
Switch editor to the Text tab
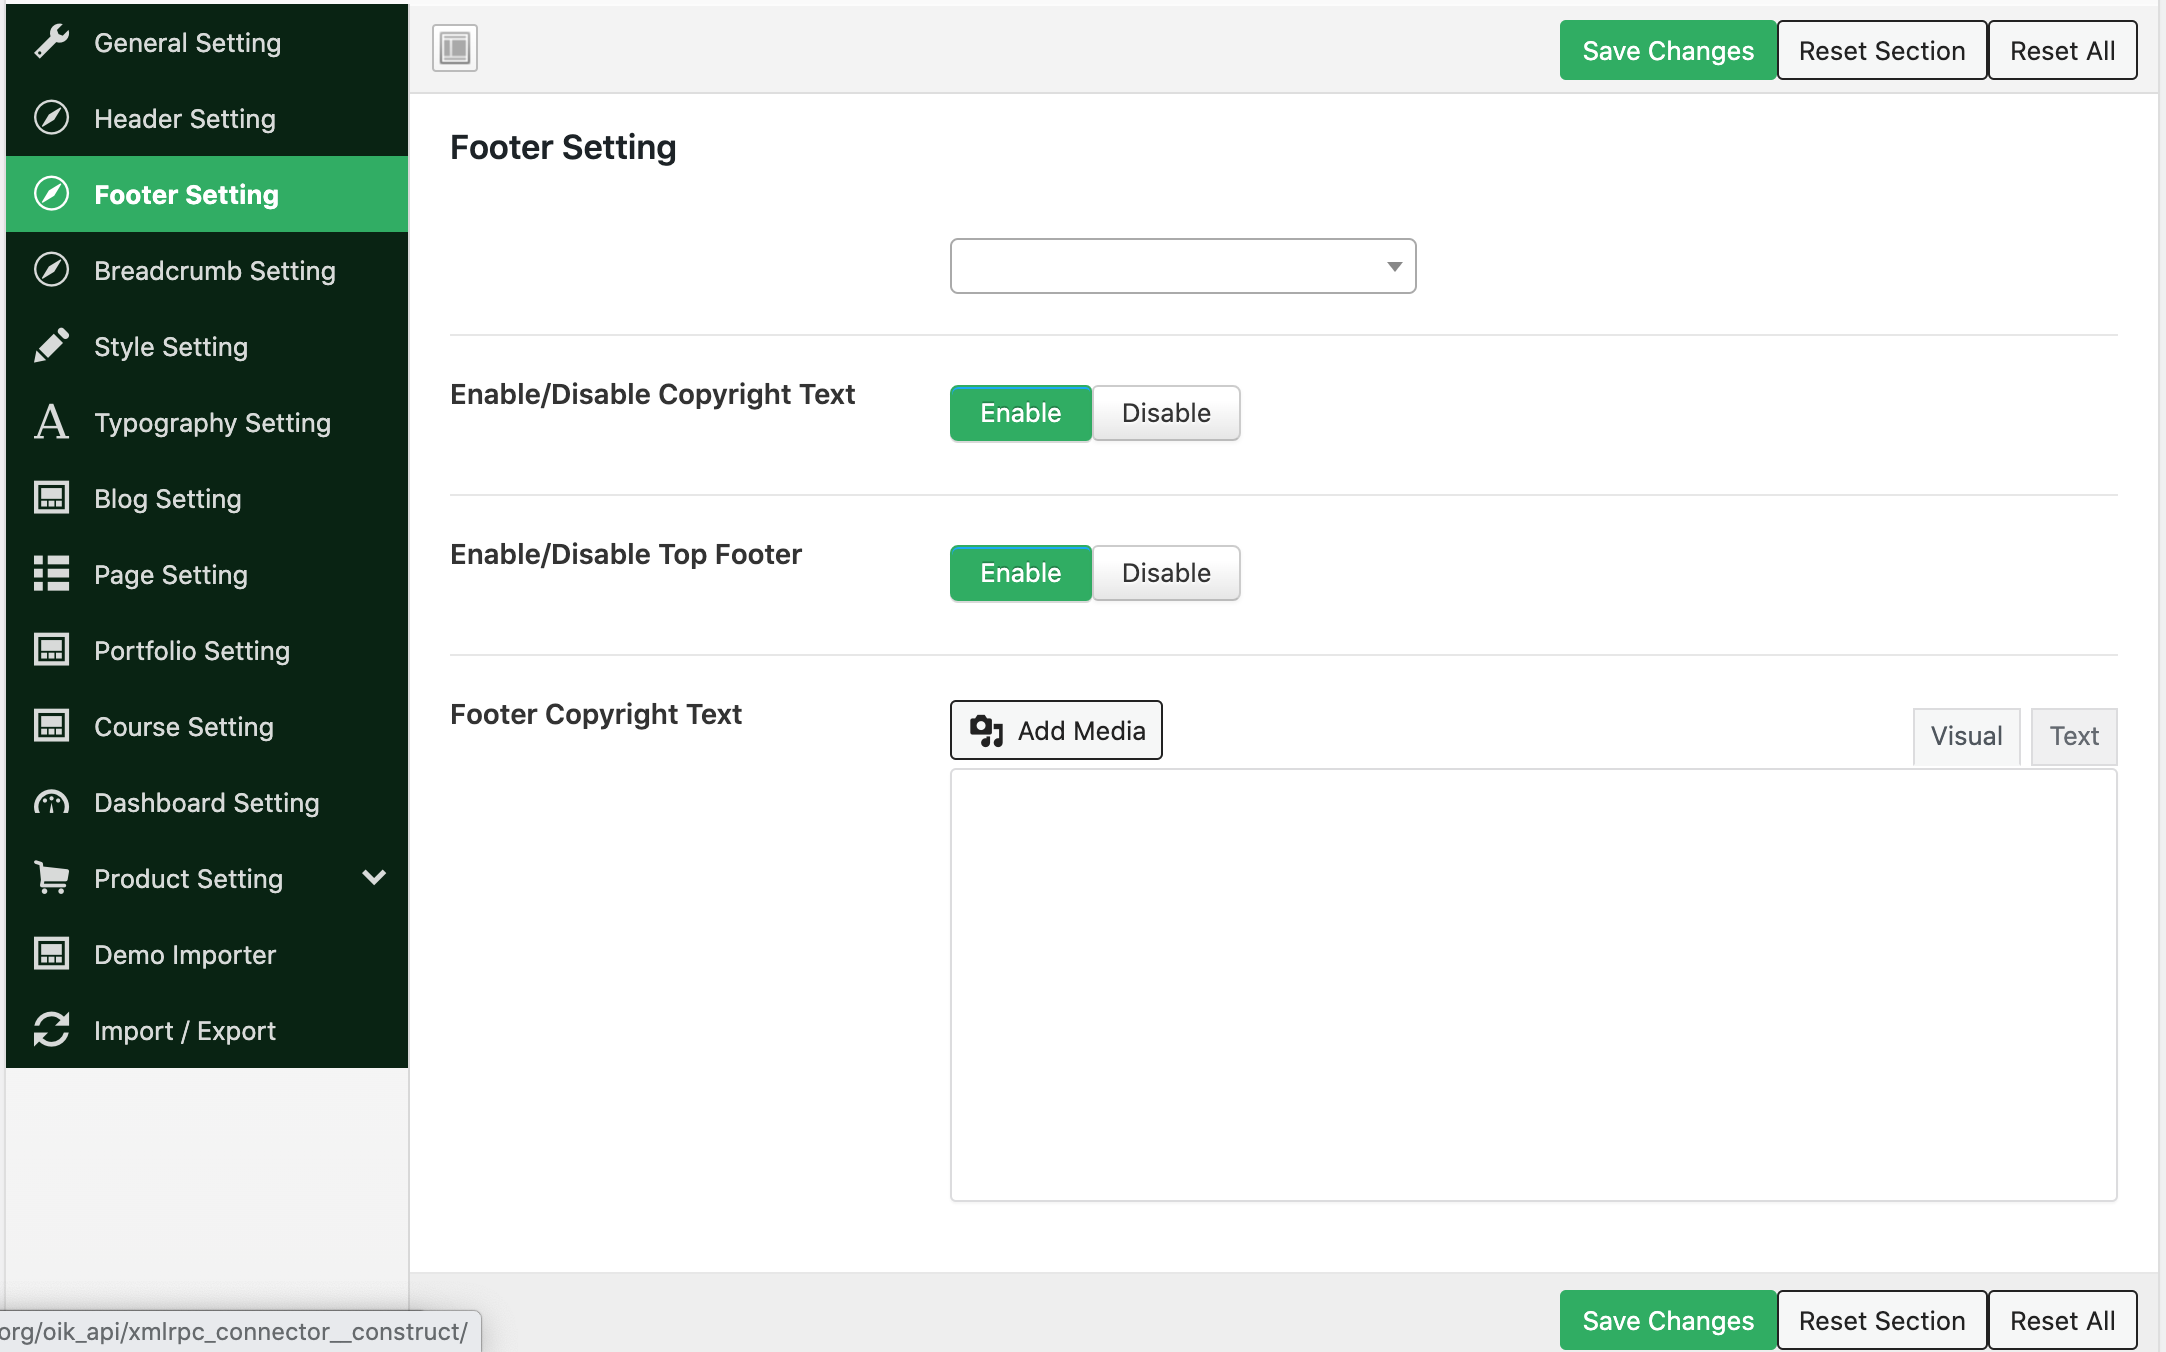click(2074, 737)
